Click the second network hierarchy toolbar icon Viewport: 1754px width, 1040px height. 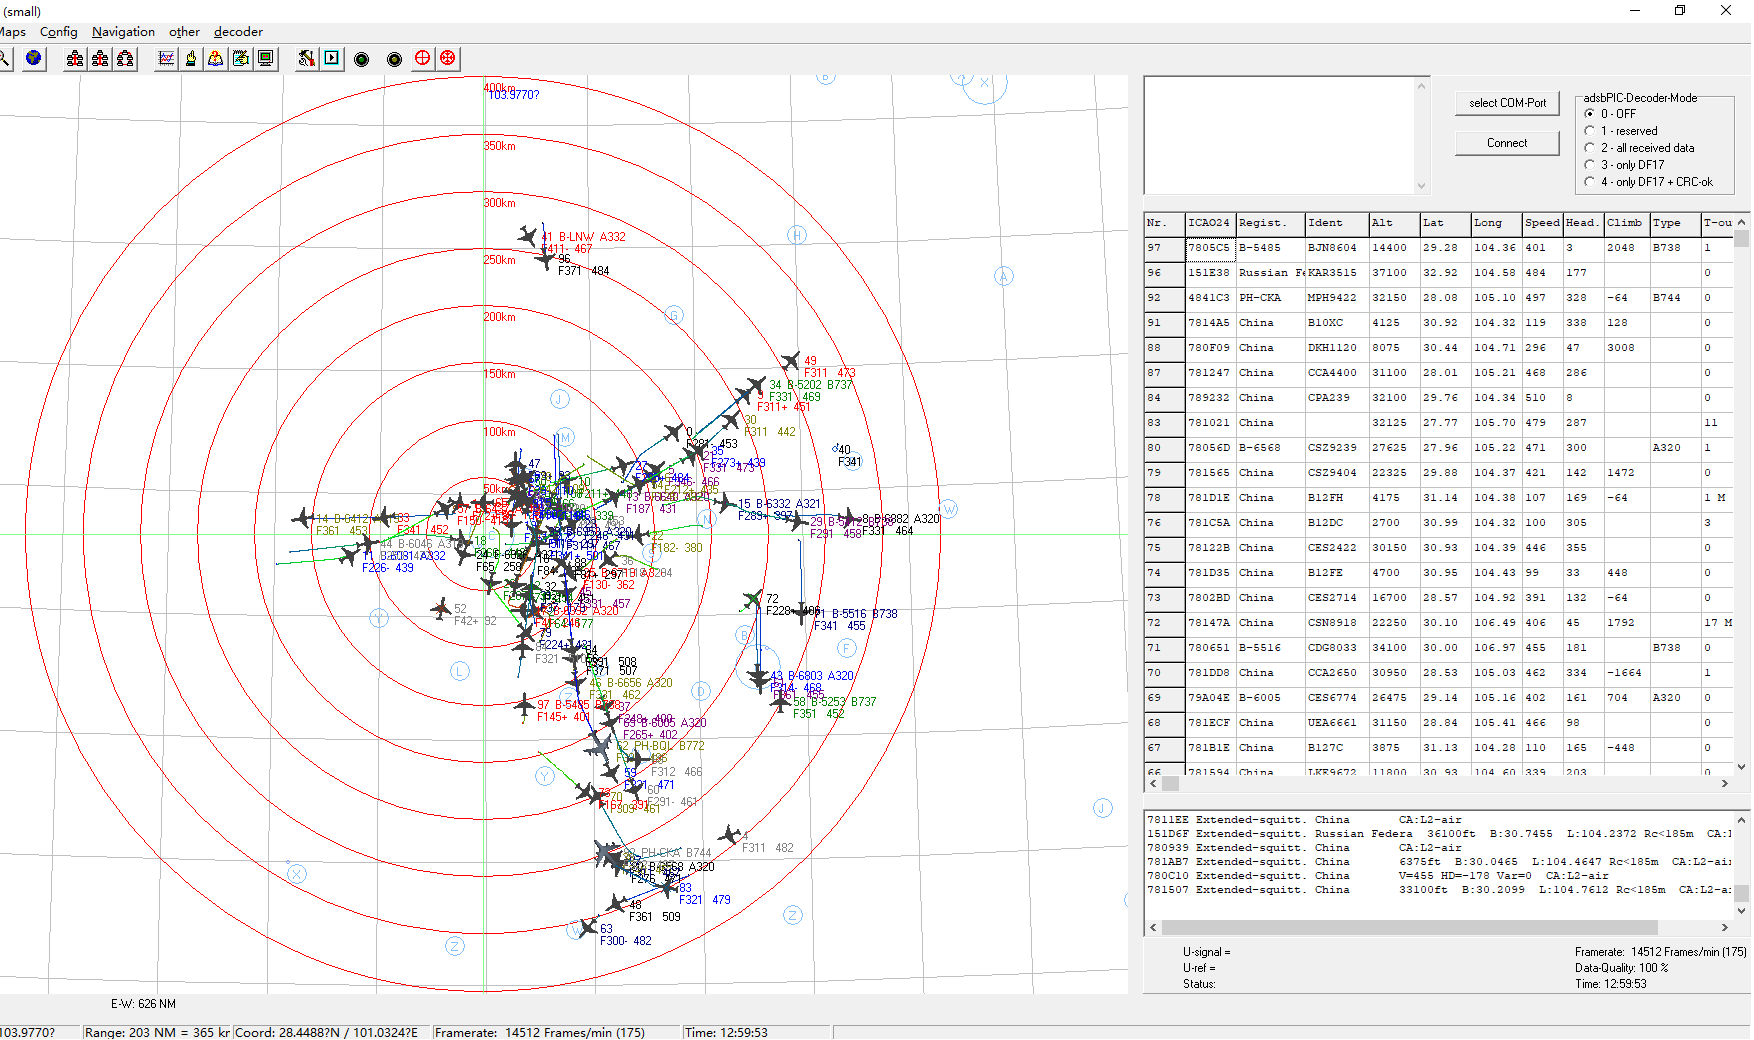click(100, 59)
